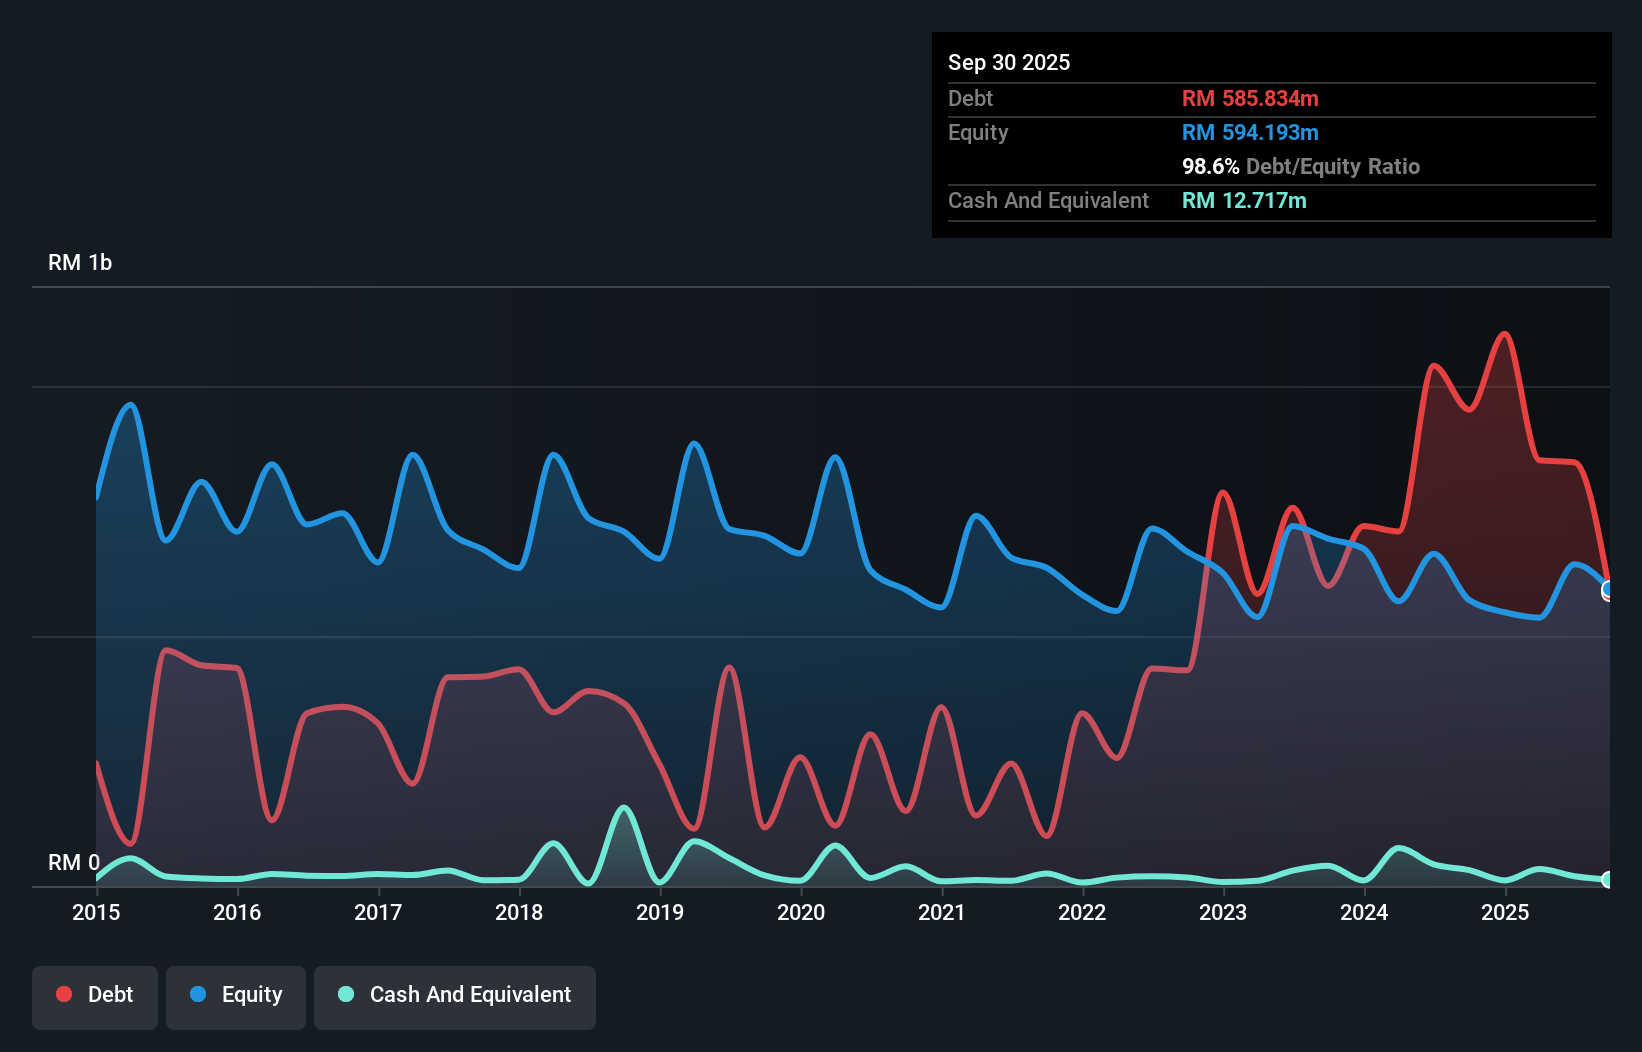Open the Debt row in the data panel
1642x1052 pixels.
tap(970, 98)
